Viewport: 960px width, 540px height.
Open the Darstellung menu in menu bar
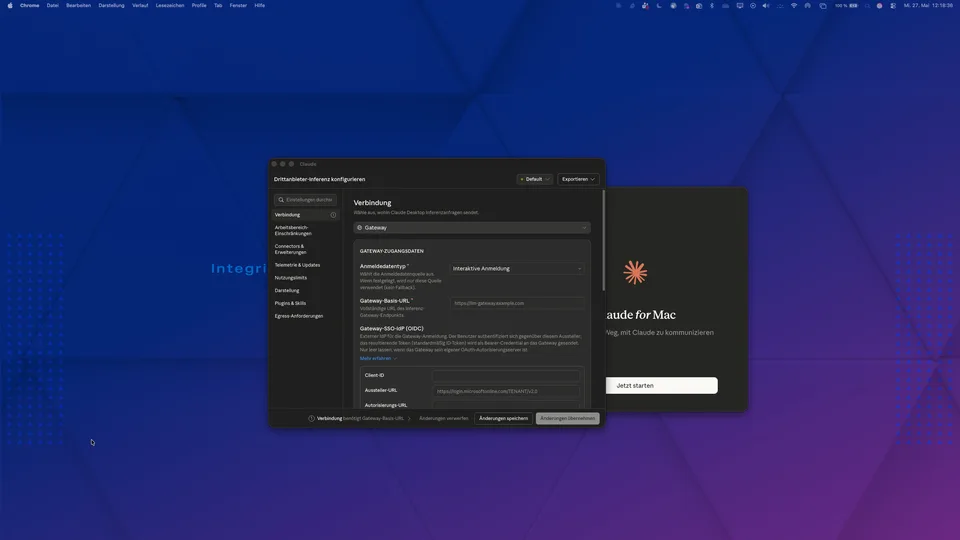click(111, 6)
